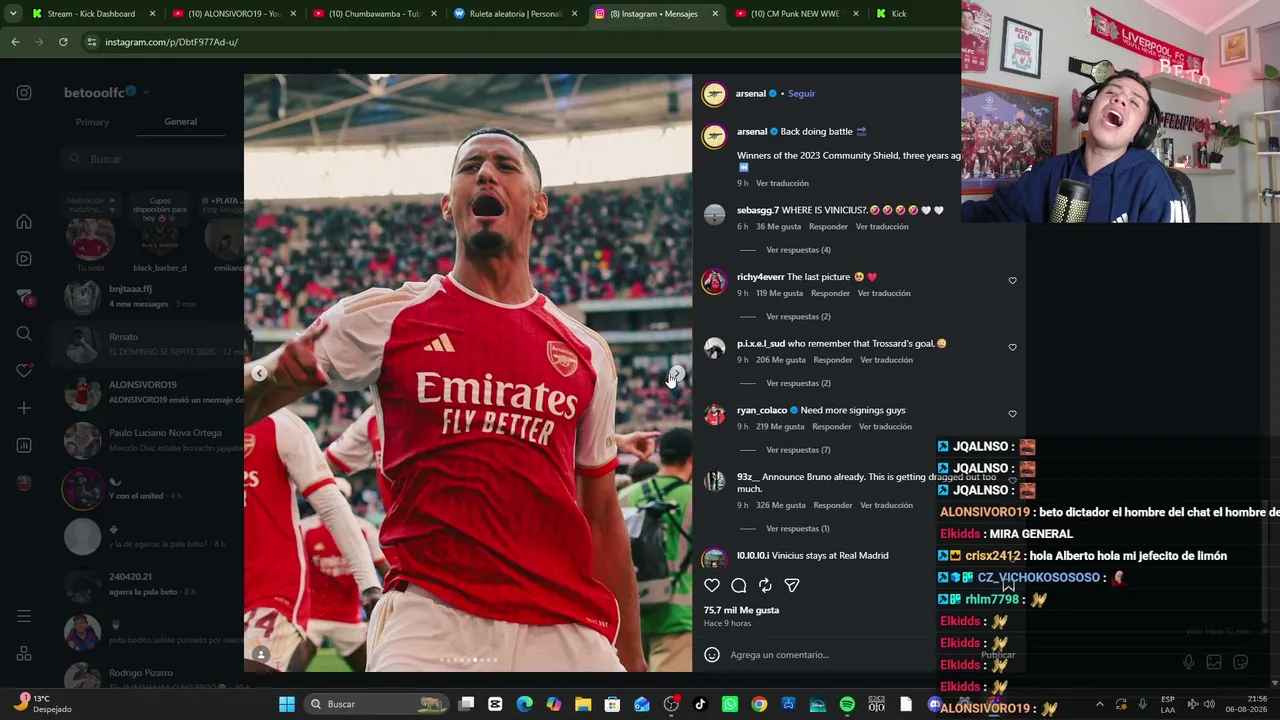Open TikTok from the taskbar
This screenshot has width=1280, height=720.
coord(700,704)
